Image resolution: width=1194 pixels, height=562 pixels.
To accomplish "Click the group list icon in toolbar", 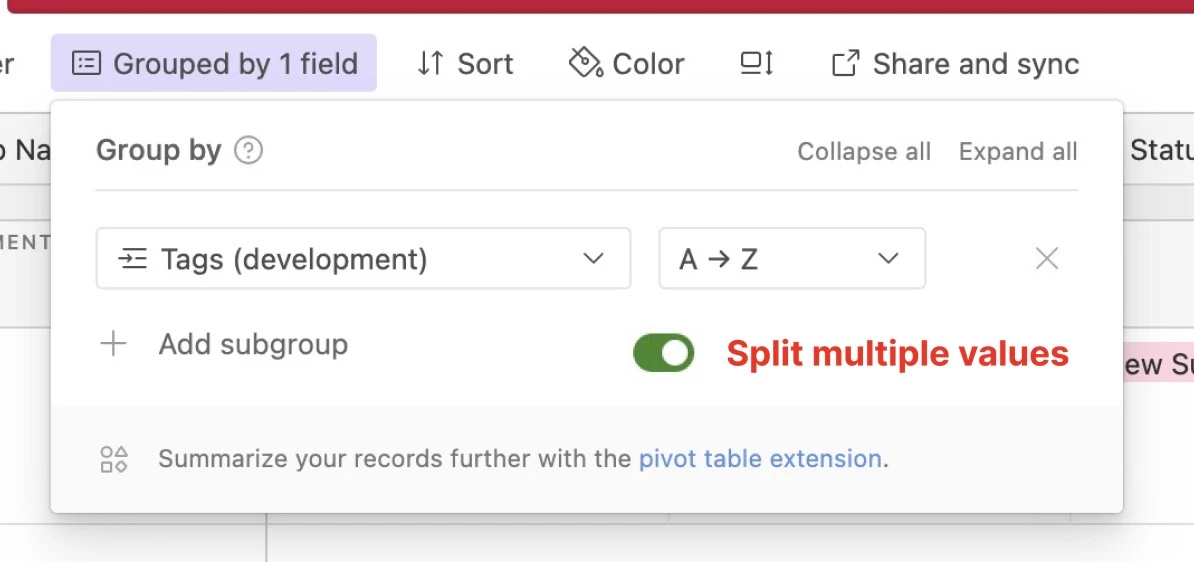I will [x=86, y=63].
